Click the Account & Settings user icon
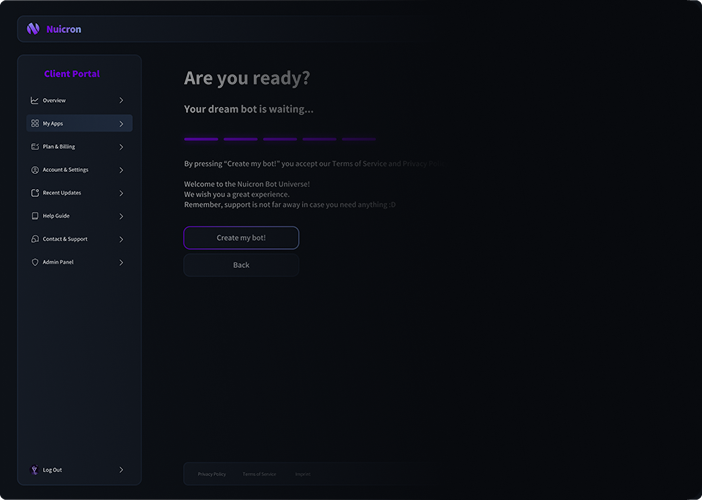This screenshot has height=500, width=702. (x=35, y=170)
